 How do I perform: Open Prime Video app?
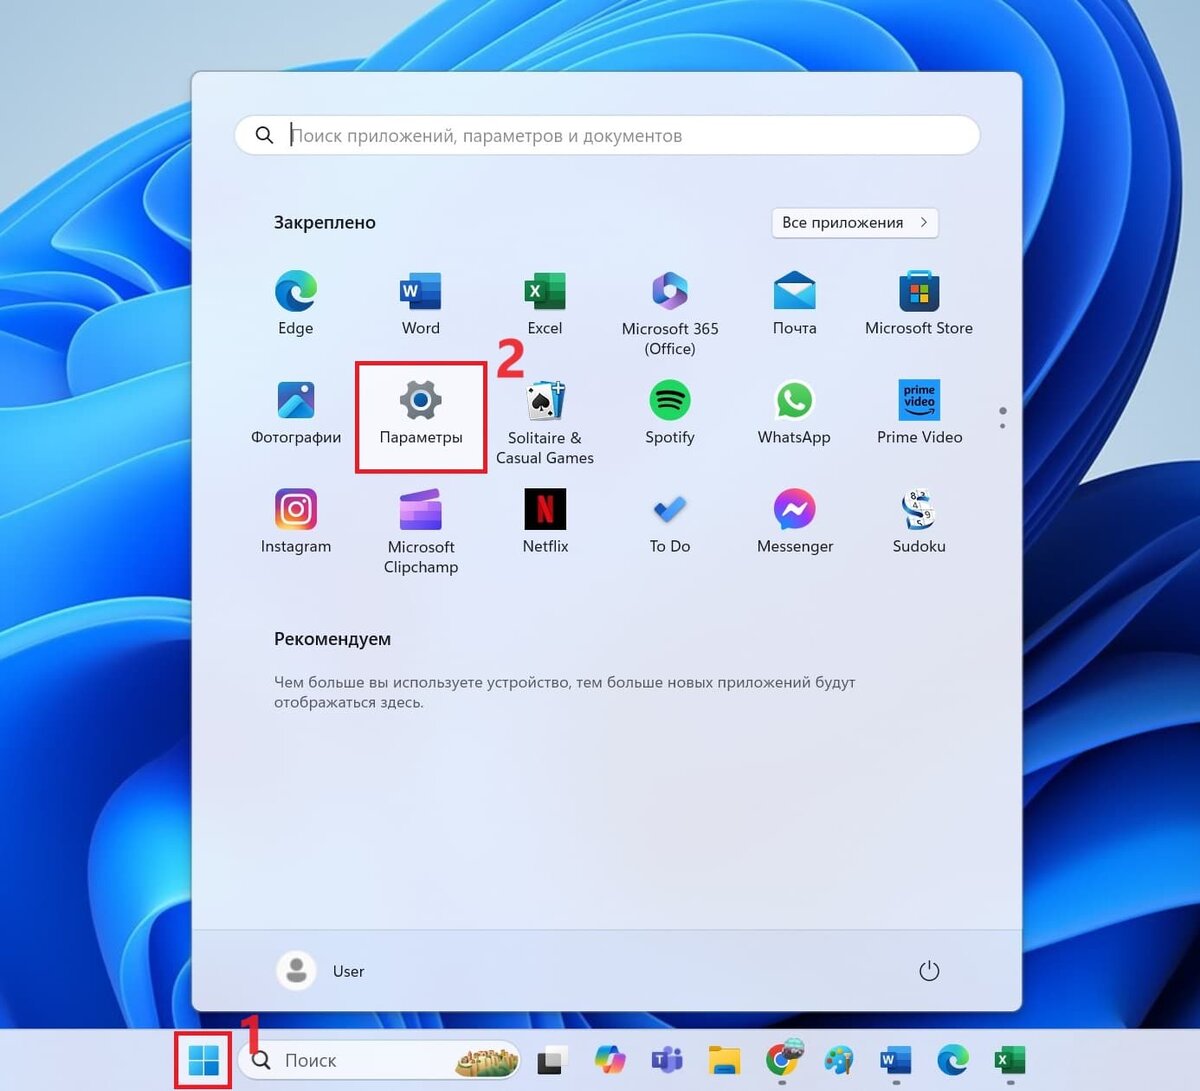pos(919,413)
